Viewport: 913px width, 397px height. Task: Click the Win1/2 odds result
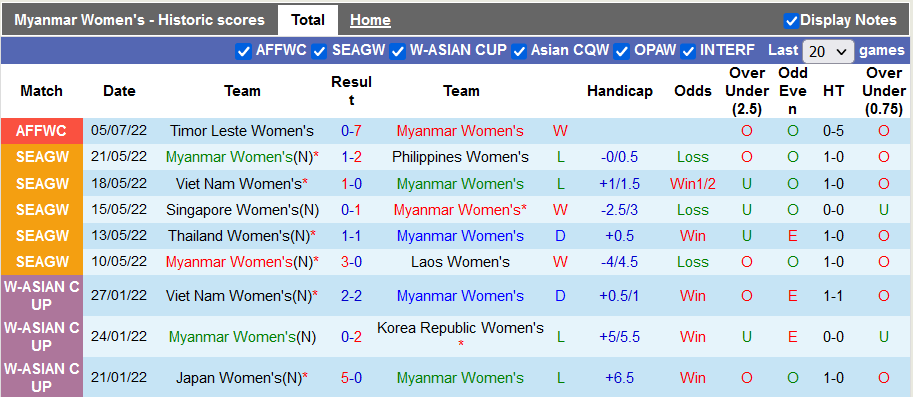[x=693, y=184]
